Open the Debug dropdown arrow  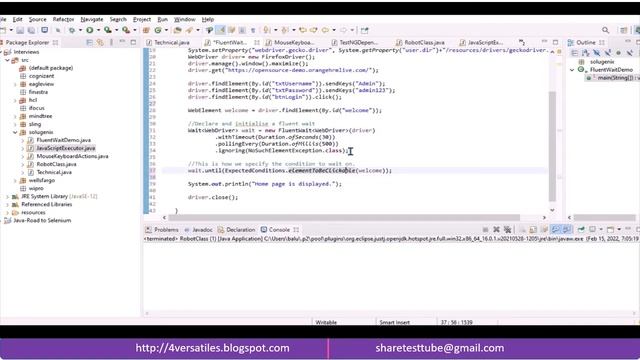click(x=80, y=30)
